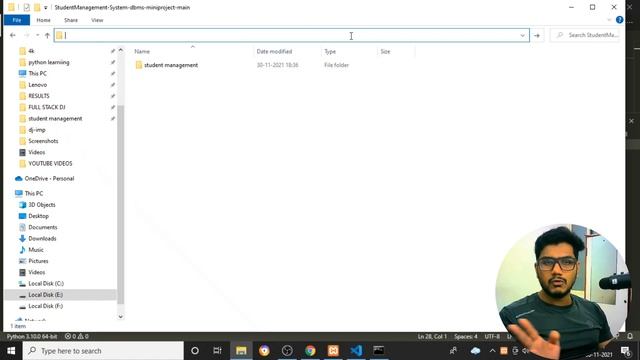This screenshot has height=360, width=640.
Task: Switch to Visual Studio Code taskbar icon
Action: tap(356, 351)
